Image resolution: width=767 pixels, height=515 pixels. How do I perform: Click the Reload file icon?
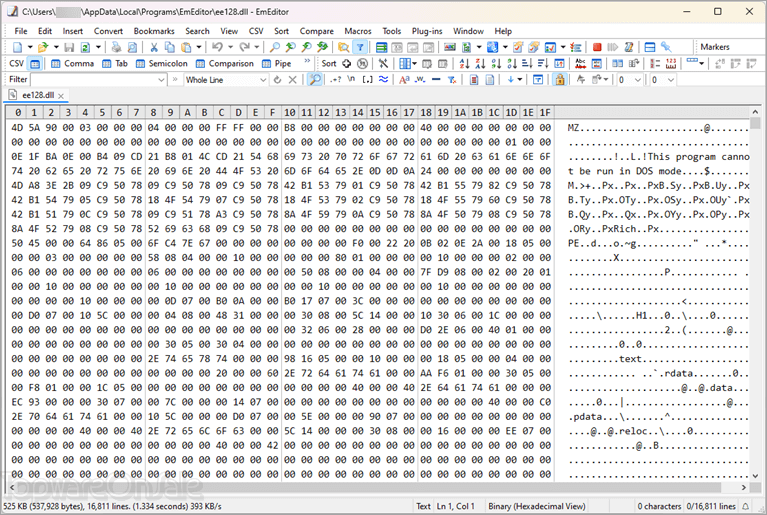coord(85,47)
